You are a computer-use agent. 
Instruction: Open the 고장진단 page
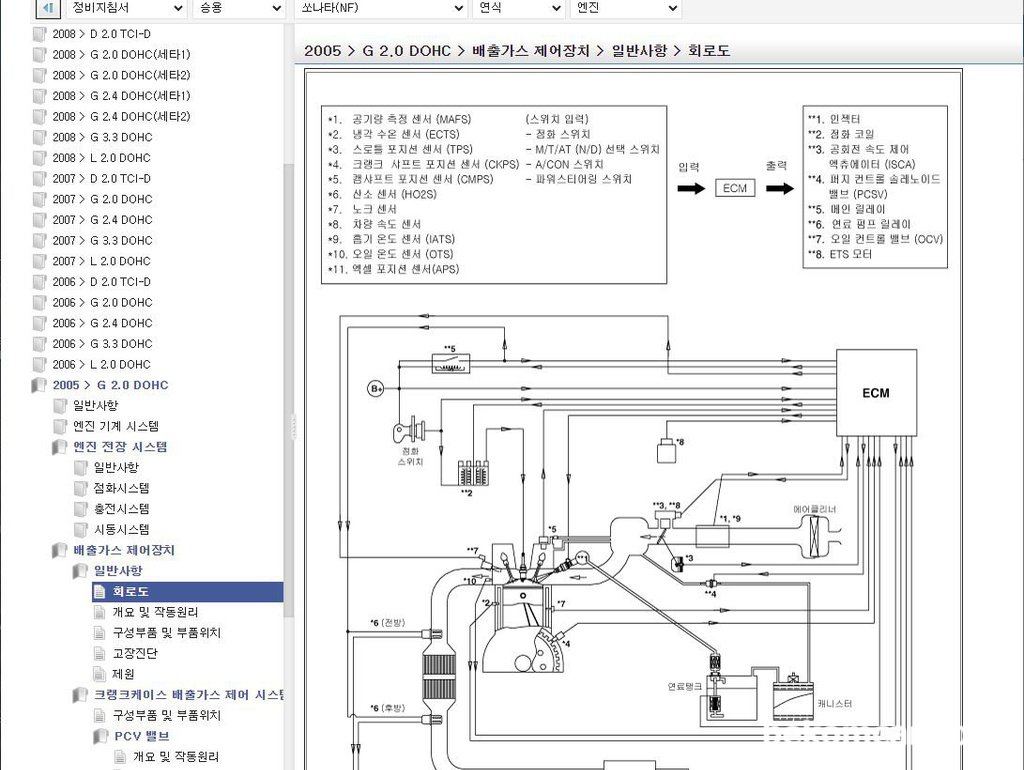click(135, 654)
